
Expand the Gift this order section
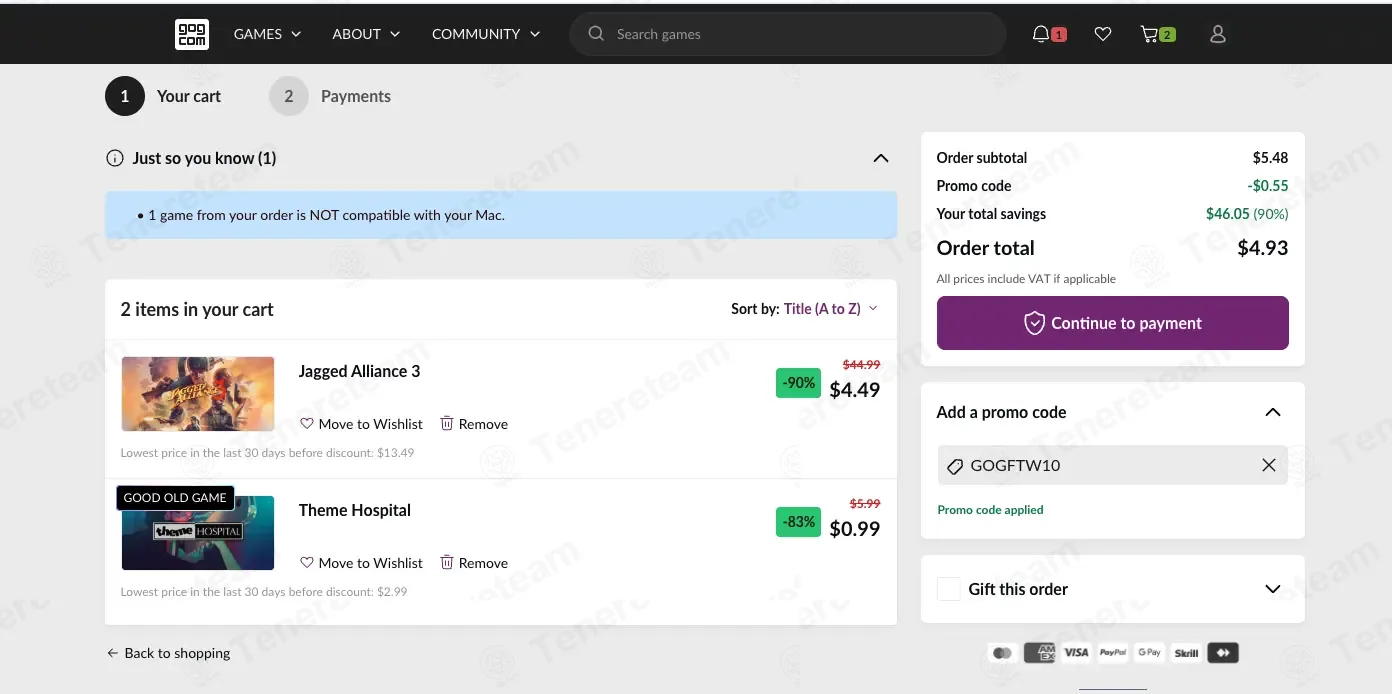(x=1273, y=589)
